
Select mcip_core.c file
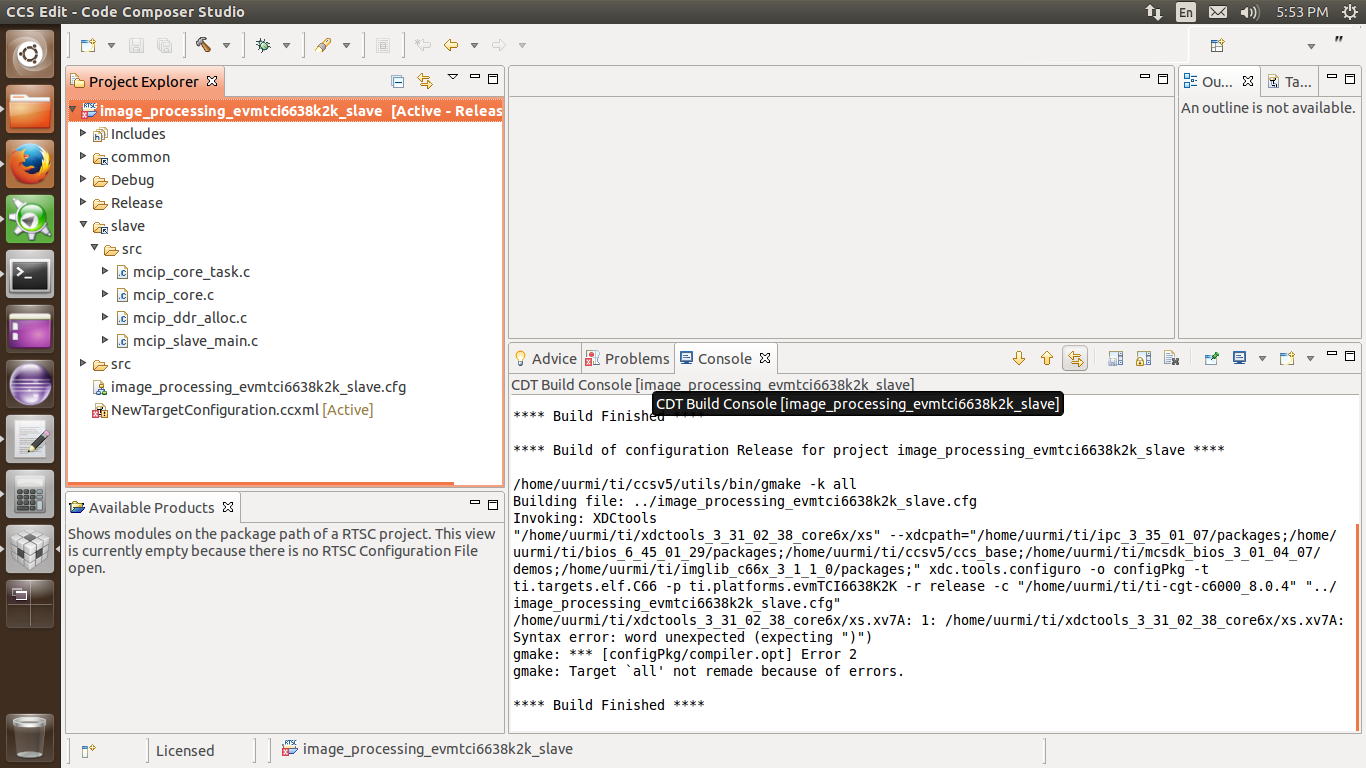173,295
